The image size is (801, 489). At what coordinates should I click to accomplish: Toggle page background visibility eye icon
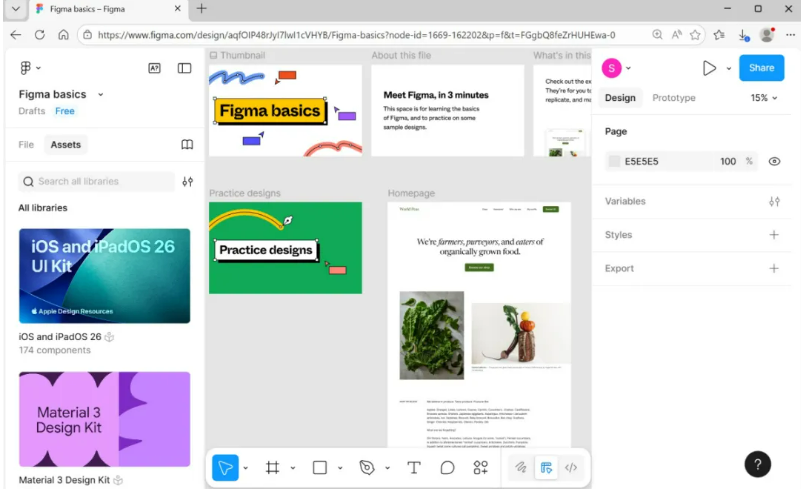(x=774, y=161)
